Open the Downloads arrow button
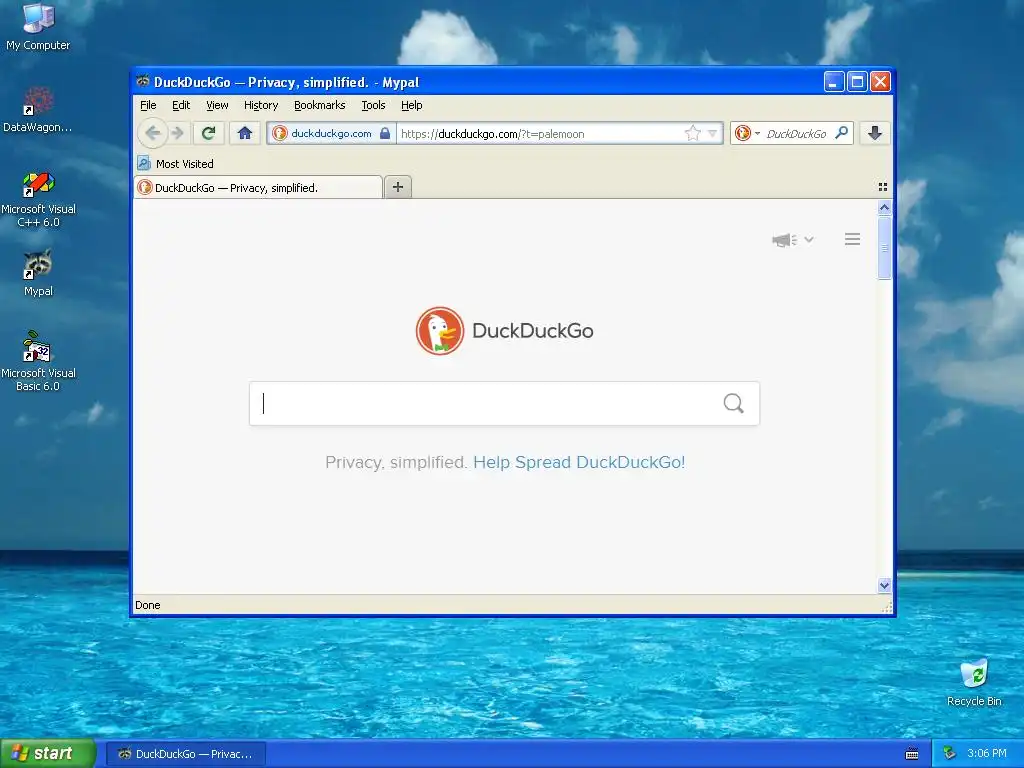This screenshot has width=1024, height=768. [x=875, y=133]
